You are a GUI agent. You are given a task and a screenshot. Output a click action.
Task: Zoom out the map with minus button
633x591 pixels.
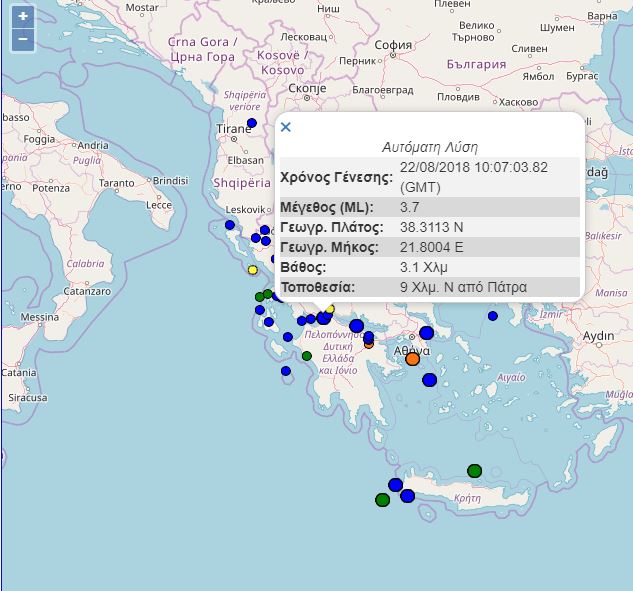[x=23, y=40]
